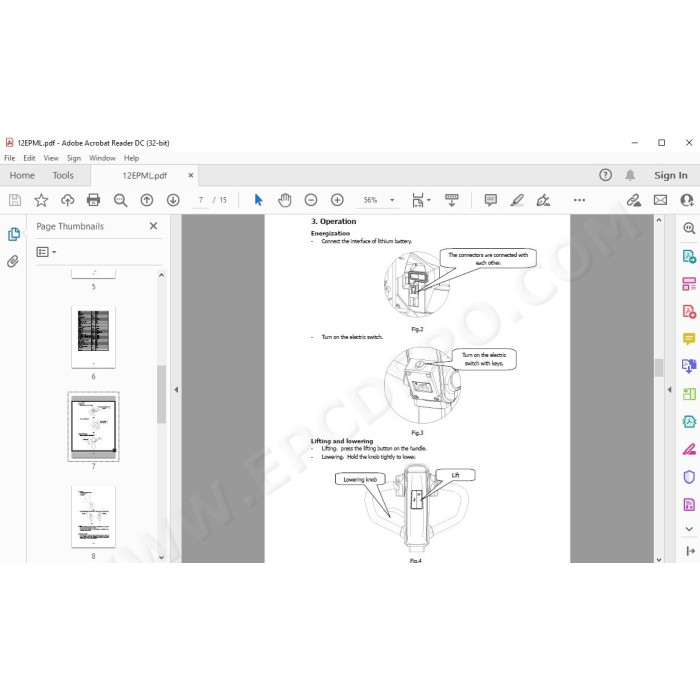Open fit page options icon
This screenshot has width=700, height=700.
(x=418, y=200)
